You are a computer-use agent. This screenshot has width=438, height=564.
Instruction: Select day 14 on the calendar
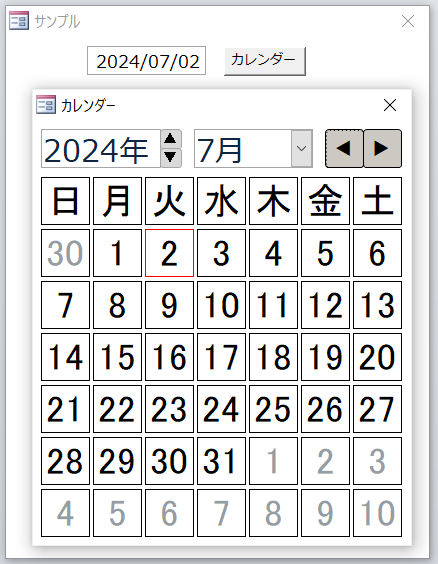pos(65,357)
